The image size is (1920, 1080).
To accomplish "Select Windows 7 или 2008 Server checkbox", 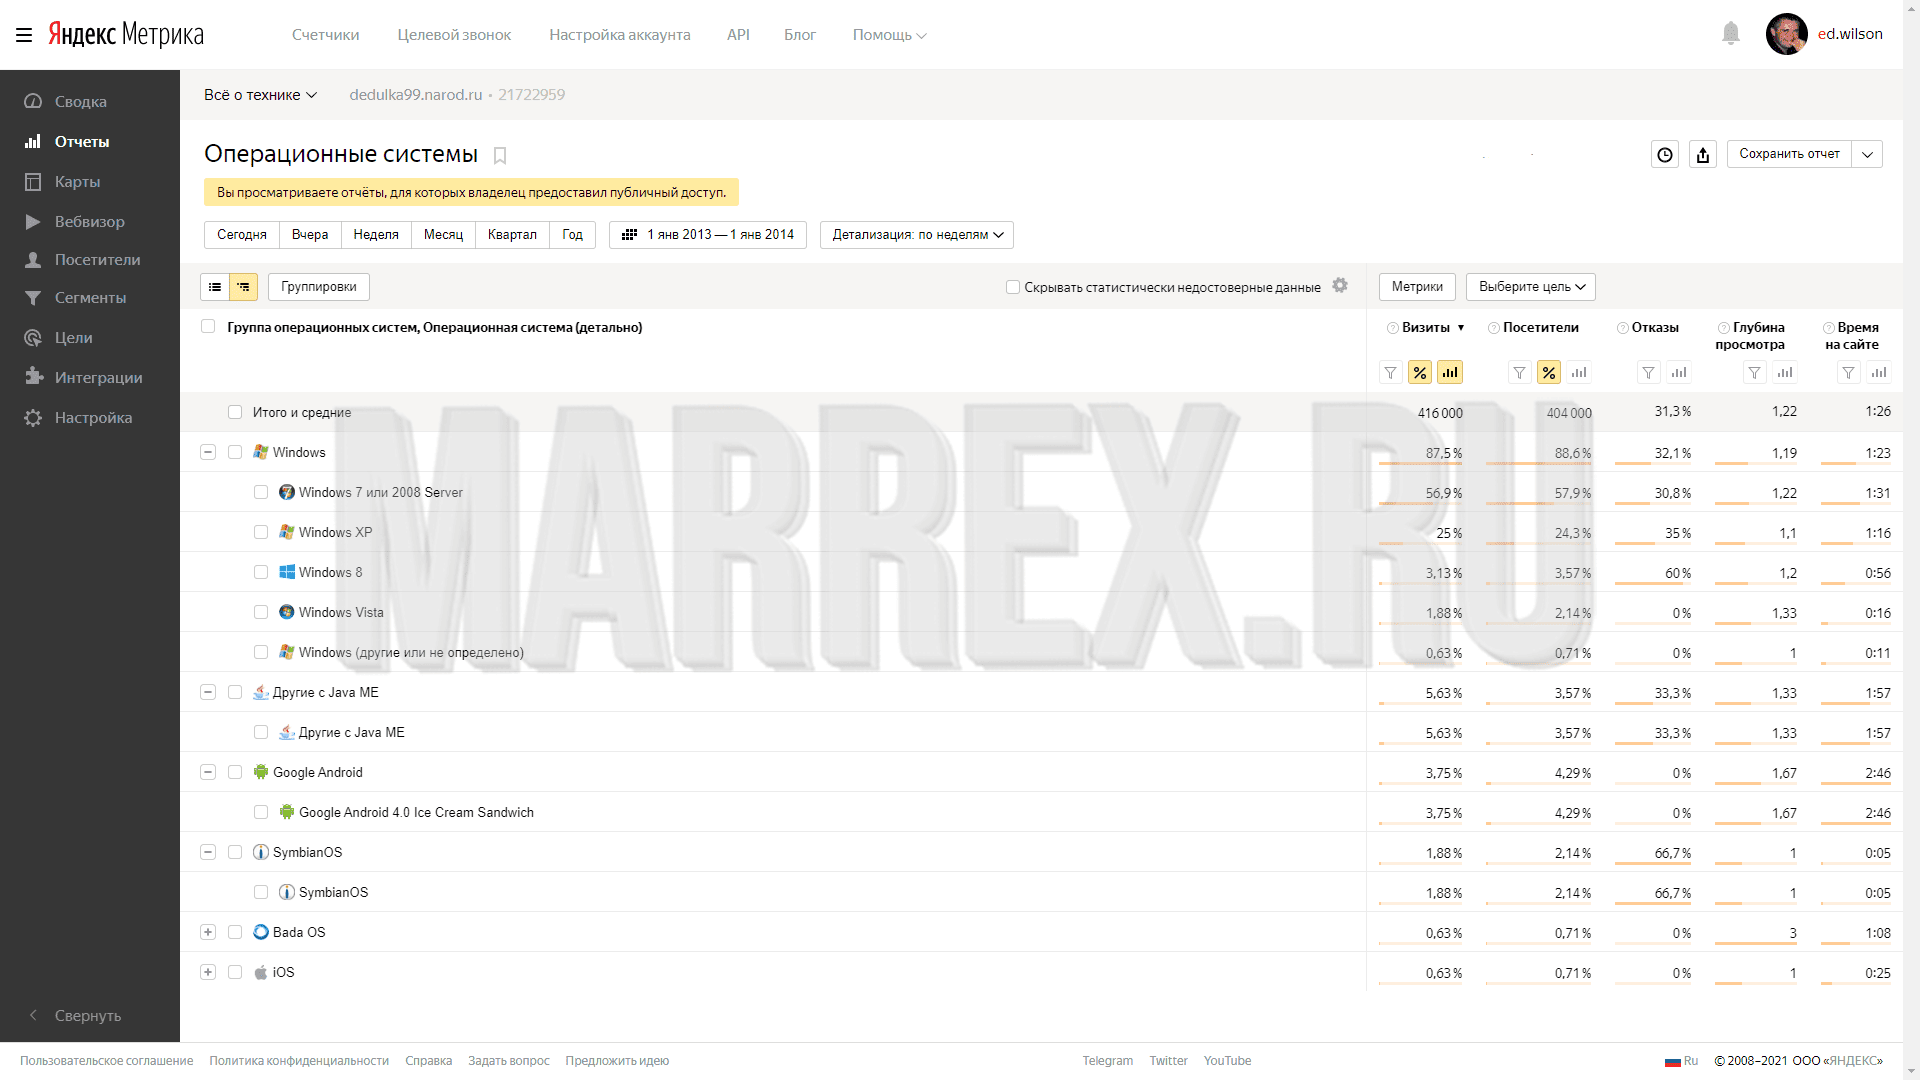I will coord(261,492).
